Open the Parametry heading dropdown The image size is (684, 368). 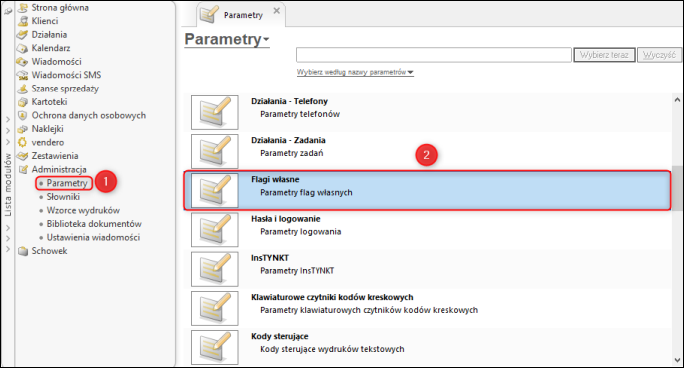pyautogui.click(x=227, y=39)
